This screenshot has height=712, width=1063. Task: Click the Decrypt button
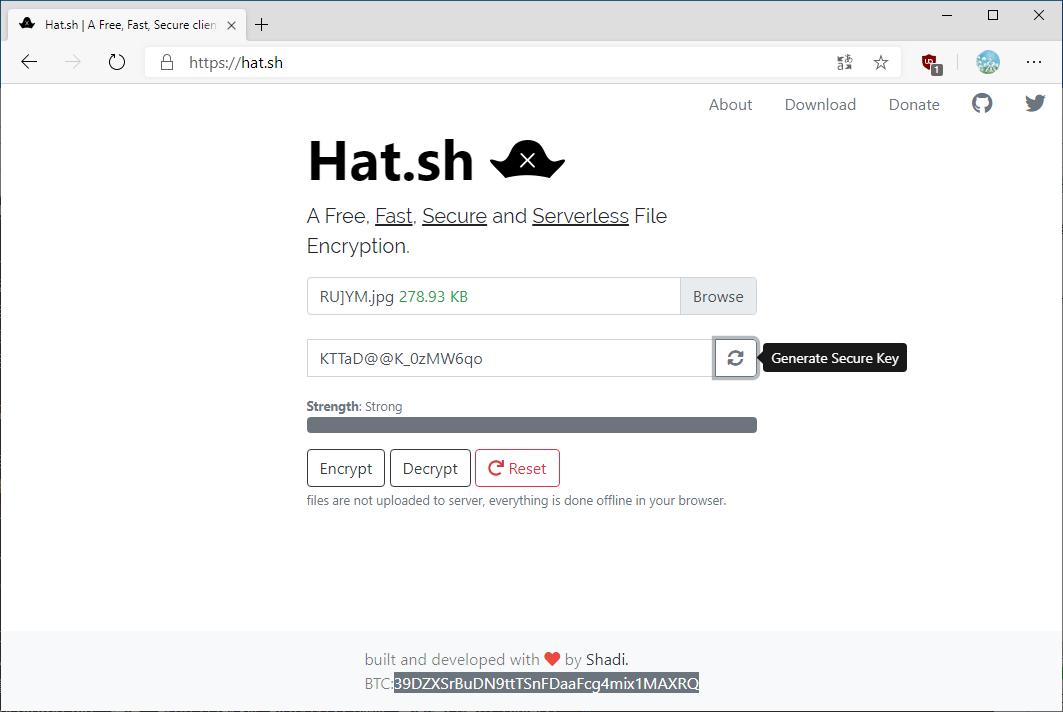(430, 468)
